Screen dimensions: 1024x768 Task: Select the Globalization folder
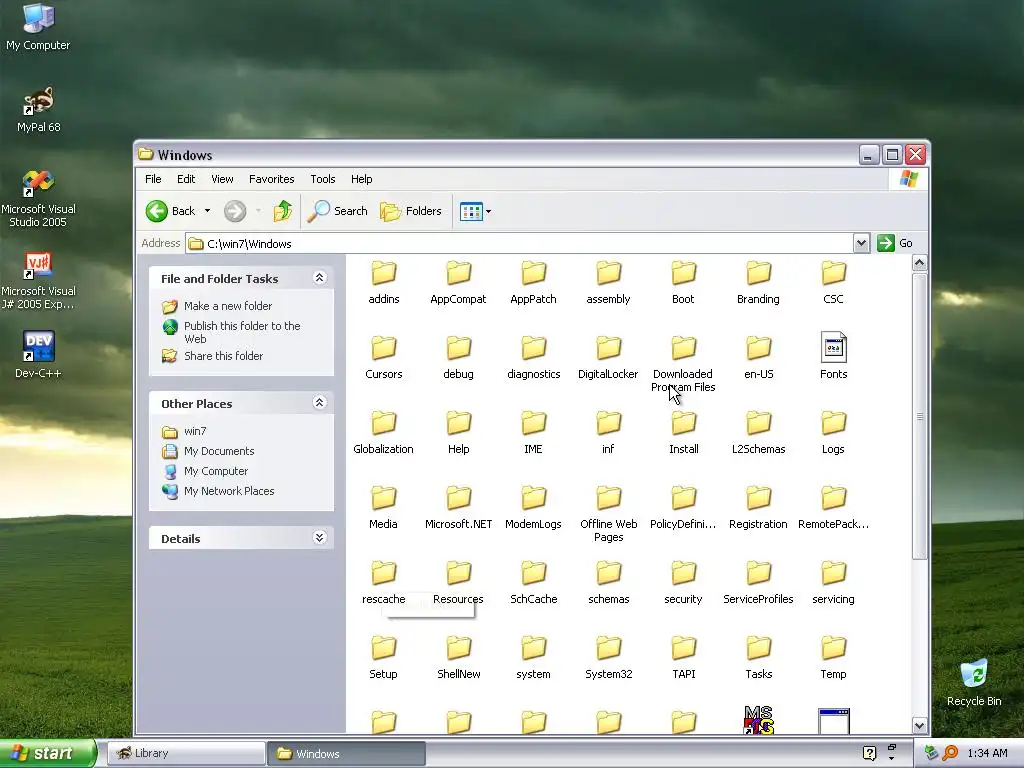point(383,434)
